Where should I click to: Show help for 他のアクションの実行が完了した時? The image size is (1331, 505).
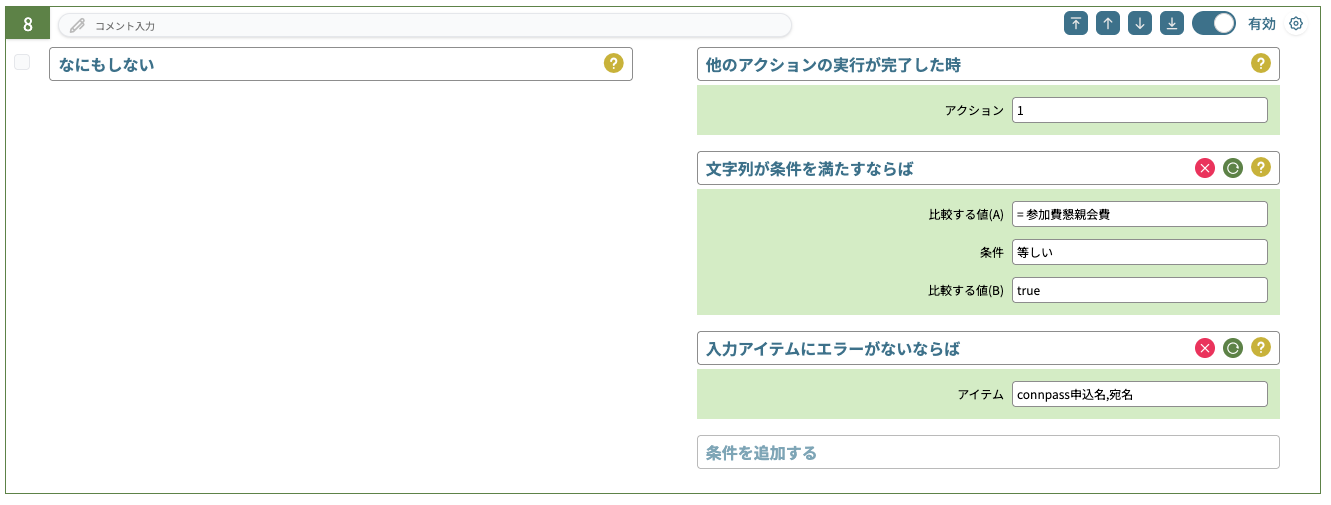[x=1261, y=63]
